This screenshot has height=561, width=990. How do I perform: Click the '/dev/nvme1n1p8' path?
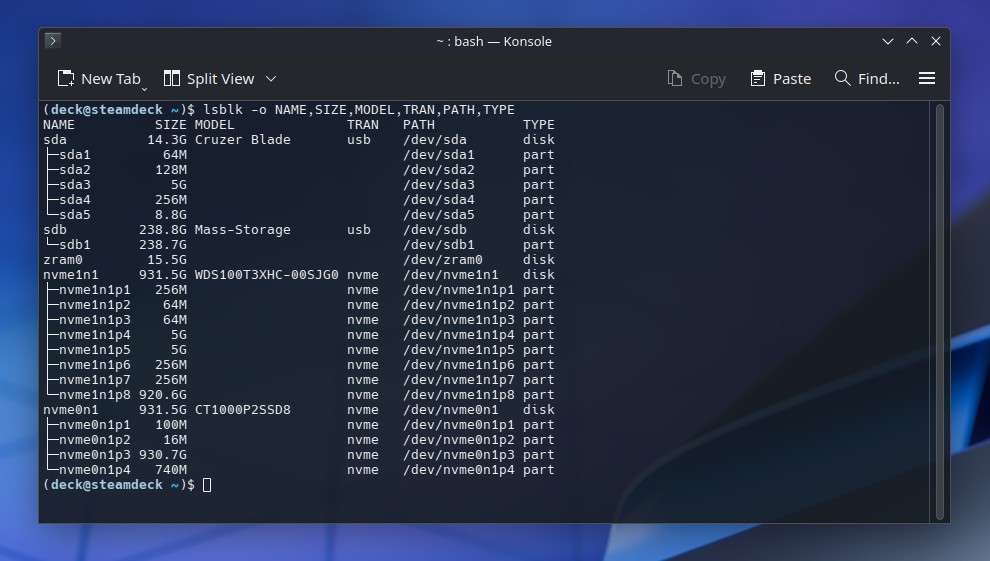[459, 395]
